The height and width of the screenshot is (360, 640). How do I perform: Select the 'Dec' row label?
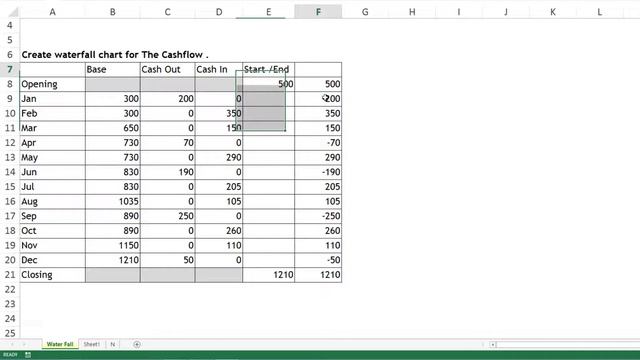pyautogui.click(x=53, y=260)
